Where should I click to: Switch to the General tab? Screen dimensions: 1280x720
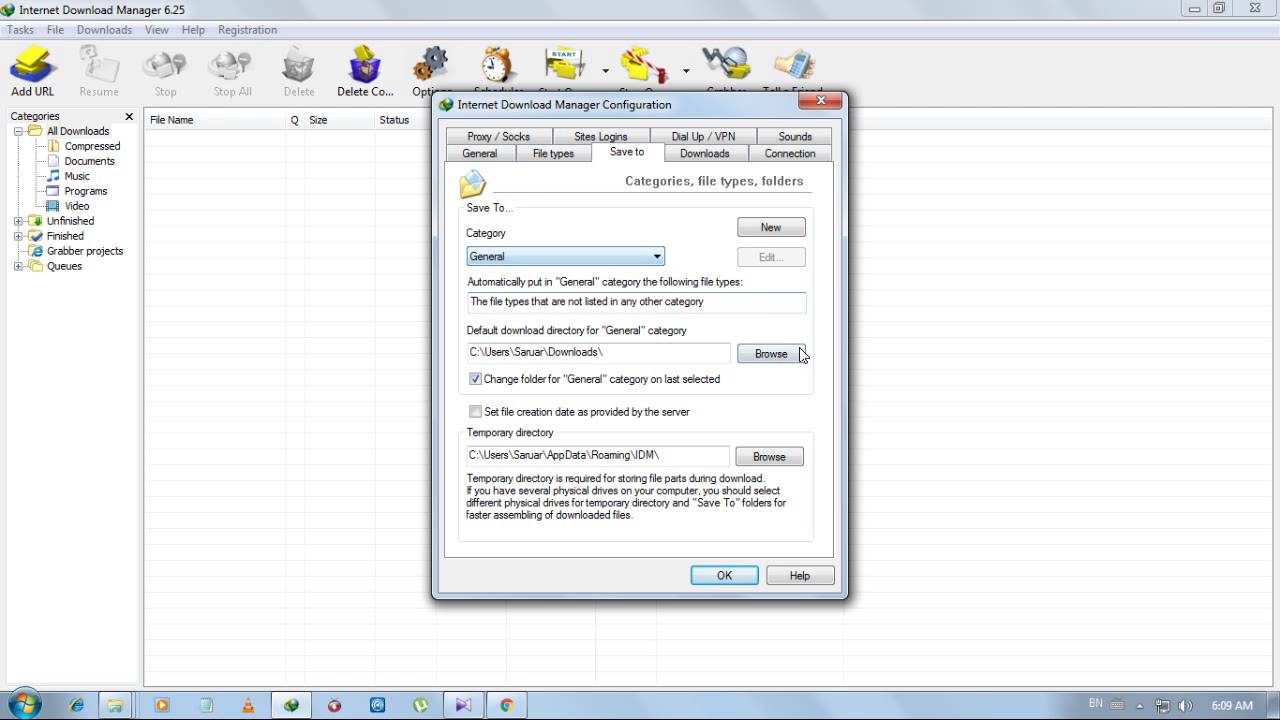pos(479,153)
